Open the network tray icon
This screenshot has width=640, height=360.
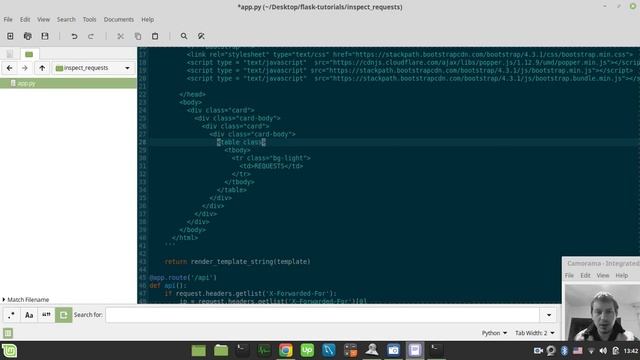[591, 351]
